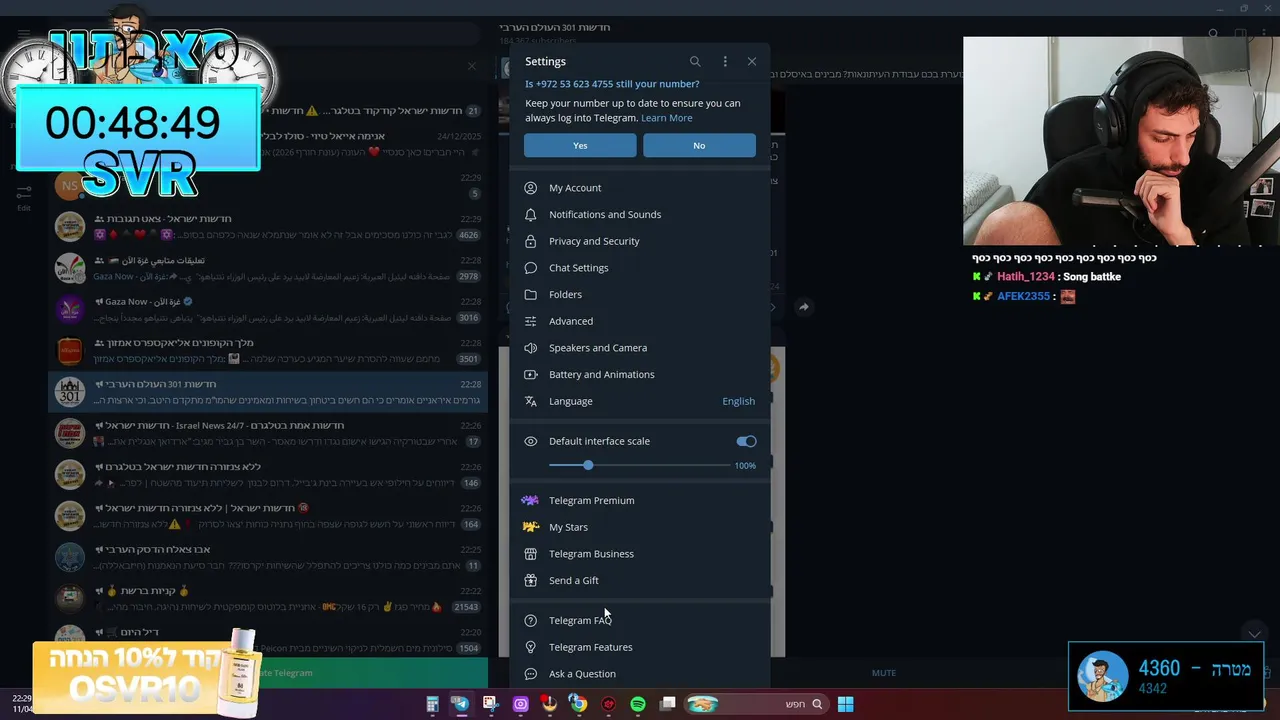Open Telegram Features
Viewport: 1280px width, 720px height.
tap(640, 647)
